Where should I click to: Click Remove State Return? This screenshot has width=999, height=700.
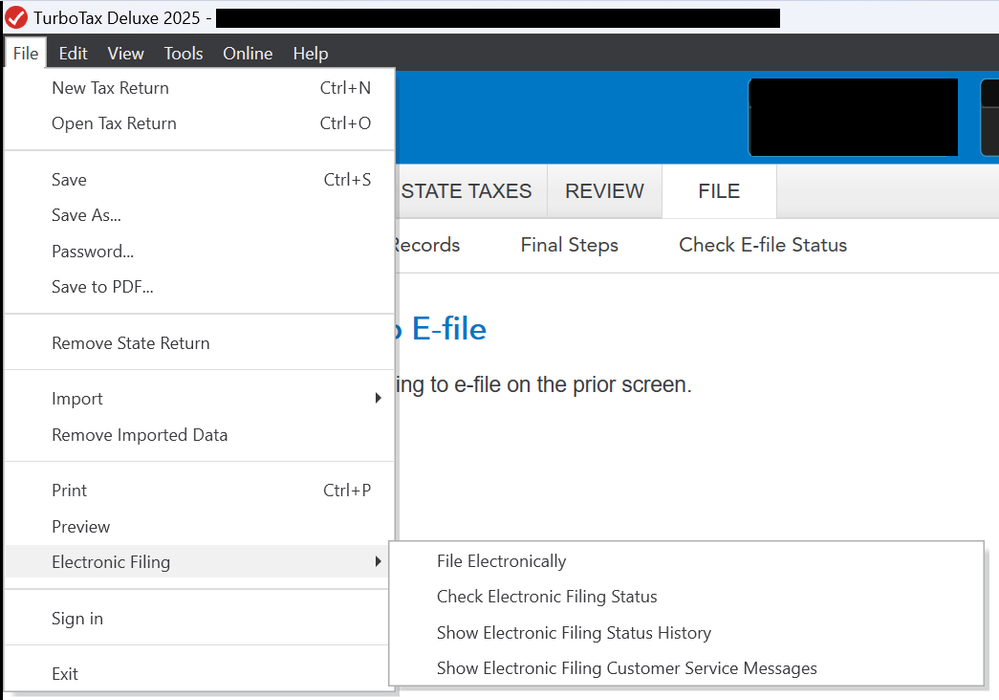130,343
